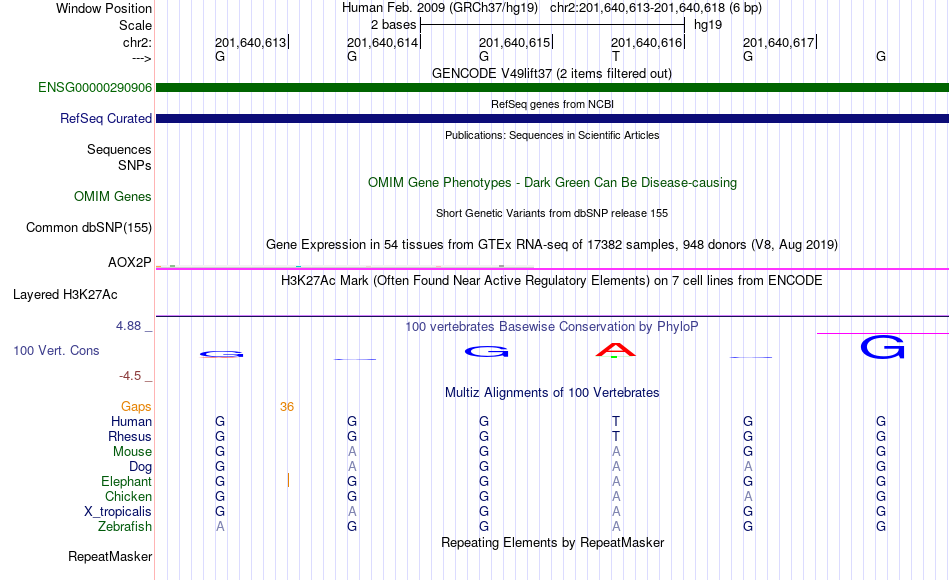Screen dimensions: 950x580
Task: Click OMIM Gene Phenotypes track title
Action: pos(552,182)
